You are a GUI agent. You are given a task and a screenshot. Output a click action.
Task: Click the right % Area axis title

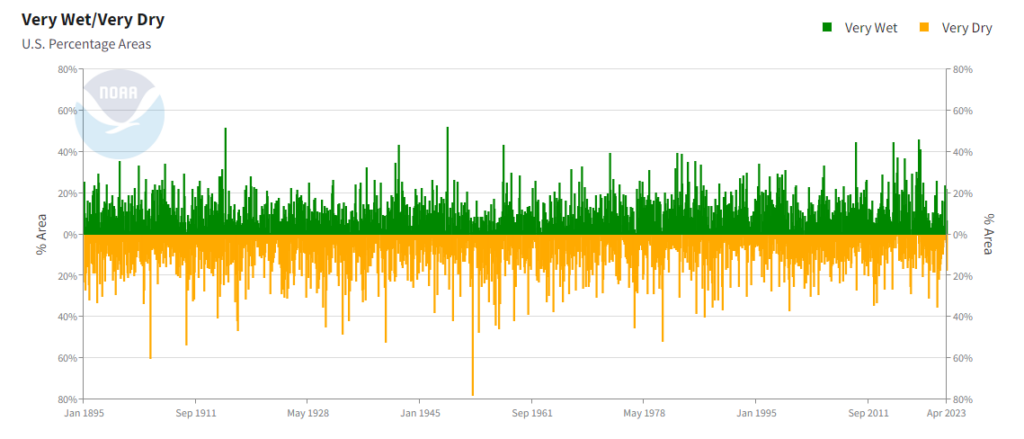990,235
